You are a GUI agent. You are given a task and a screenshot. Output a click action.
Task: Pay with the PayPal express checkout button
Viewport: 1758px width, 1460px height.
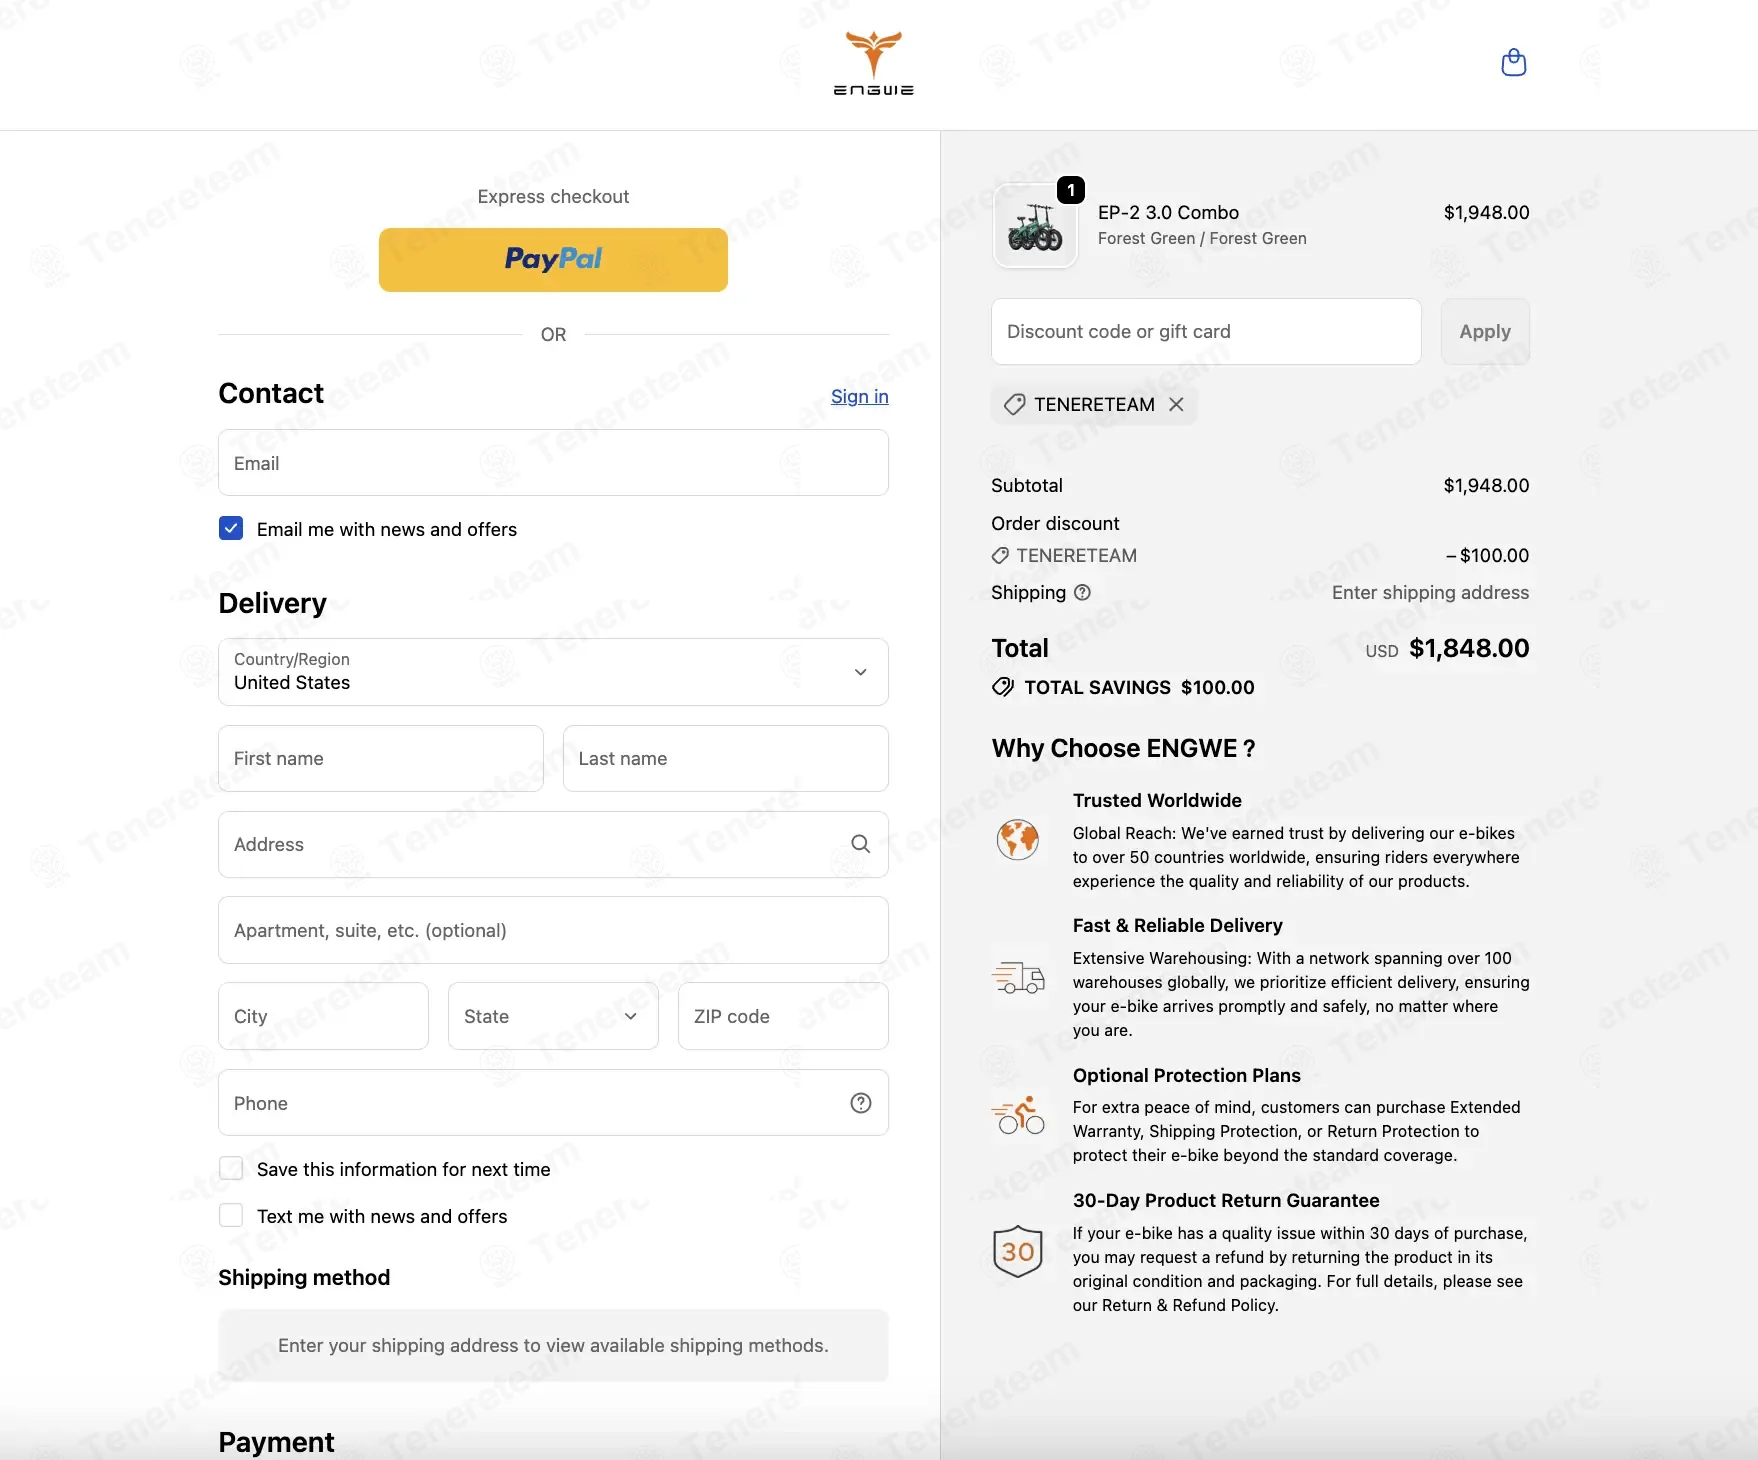point(553,260)
